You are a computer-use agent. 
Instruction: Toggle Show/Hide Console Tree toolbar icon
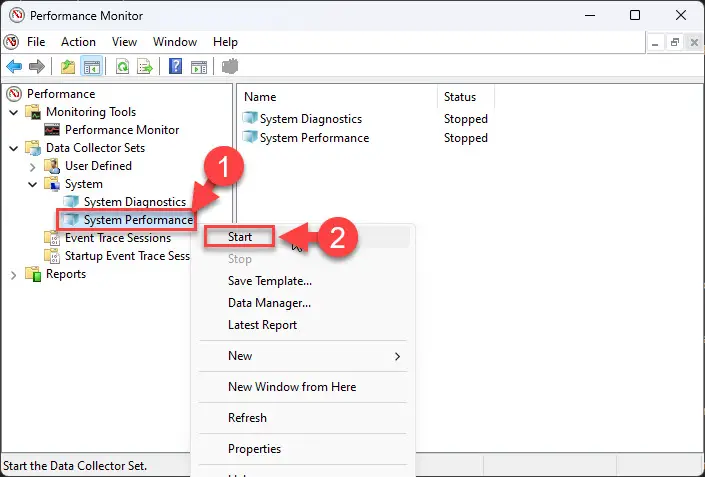92,67
